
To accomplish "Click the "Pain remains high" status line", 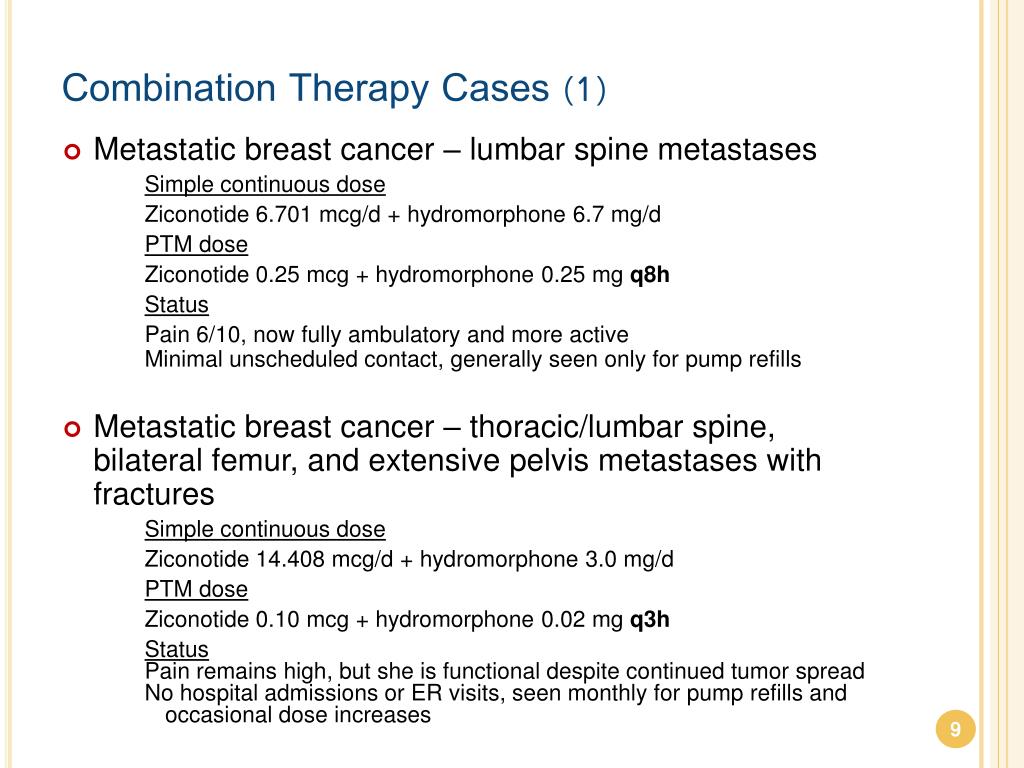I will [x=505, y=672].
